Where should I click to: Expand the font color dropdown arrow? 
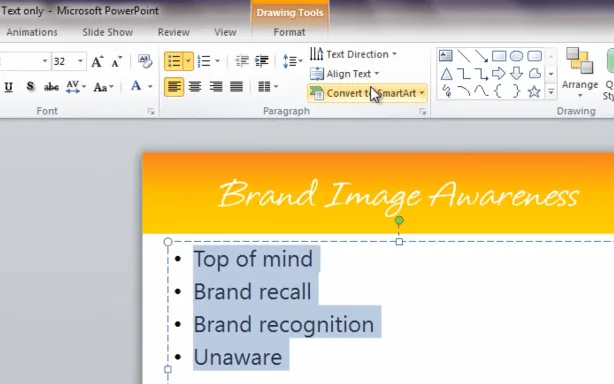[x=150, y=87]
